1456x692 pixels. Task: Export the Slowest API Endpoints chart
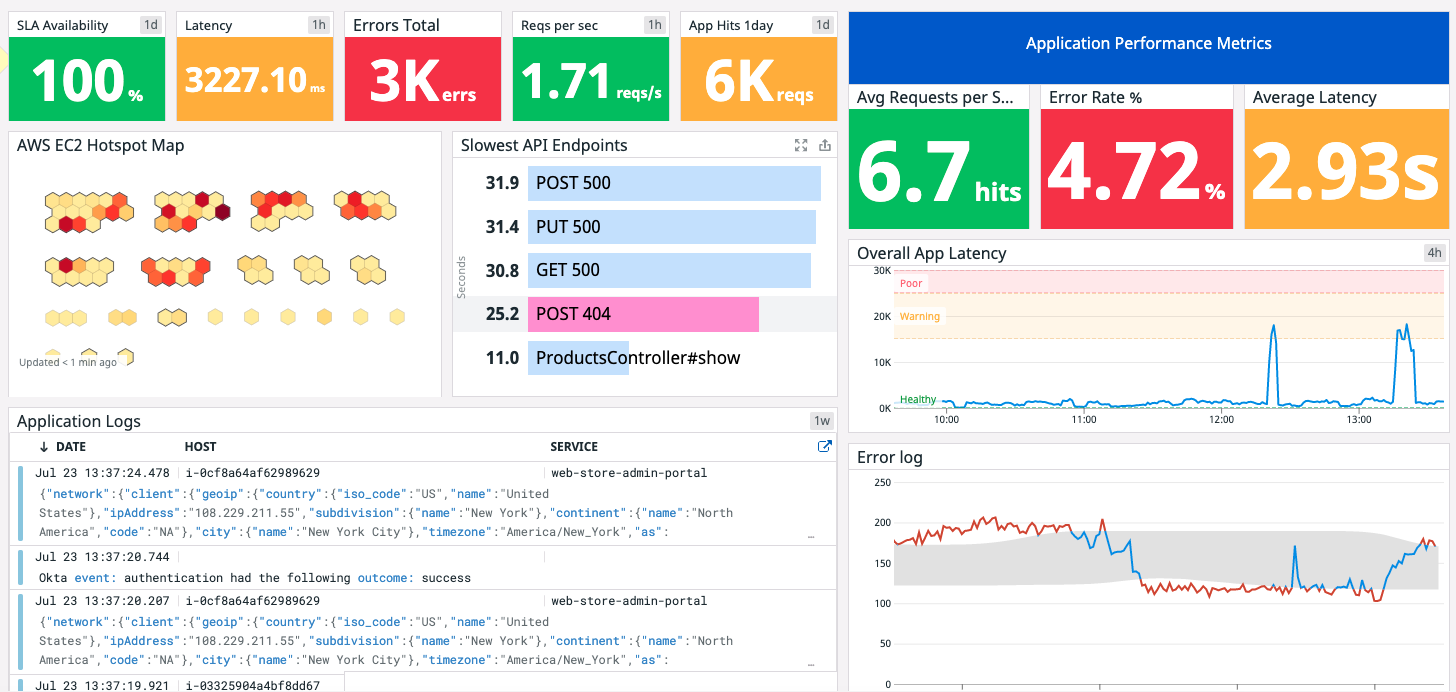click(x=825, y=145)
